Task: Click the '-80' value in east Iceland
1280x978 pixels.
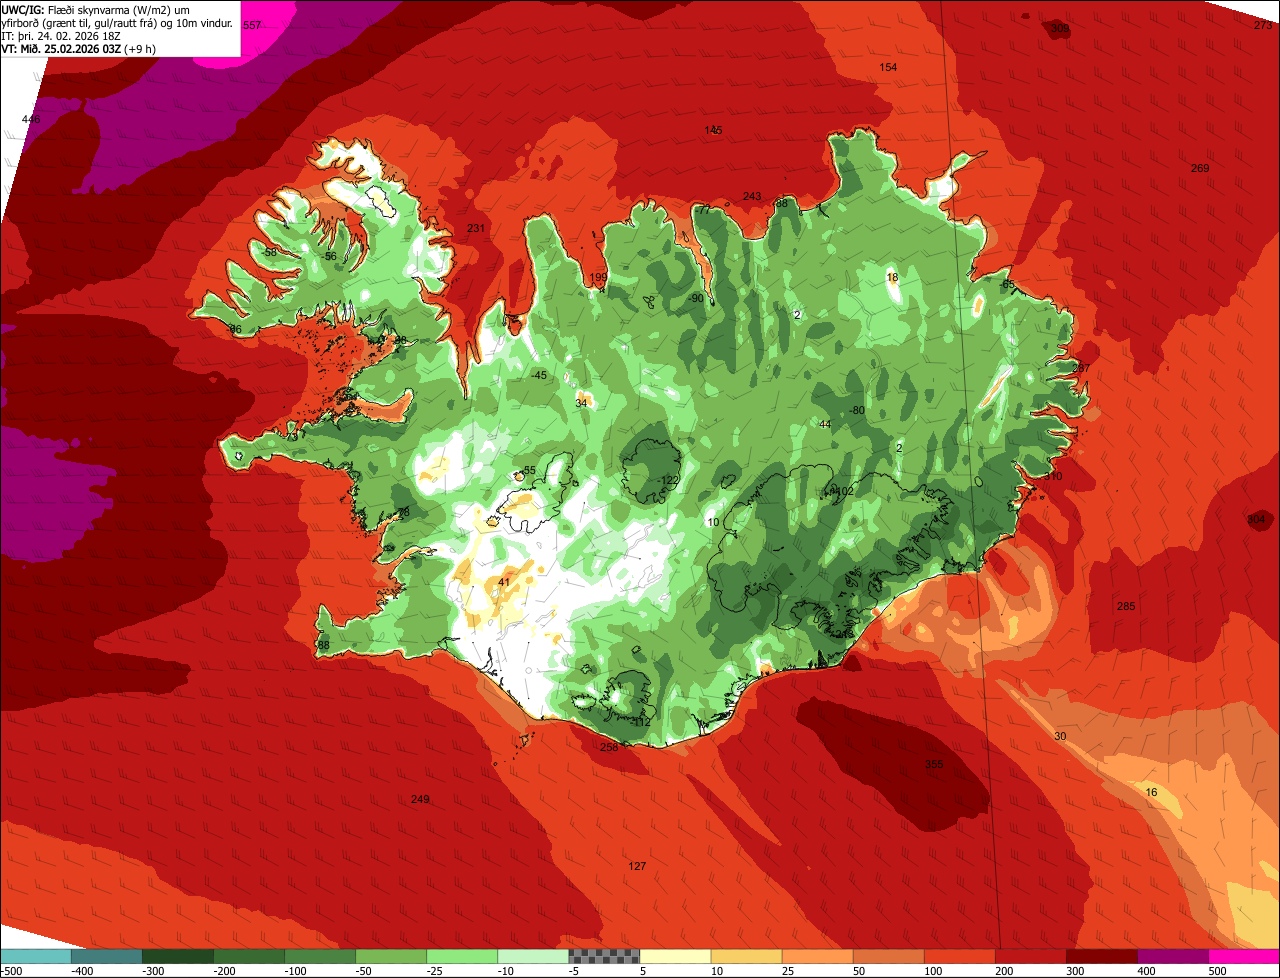Action: (x=856, y=411)
